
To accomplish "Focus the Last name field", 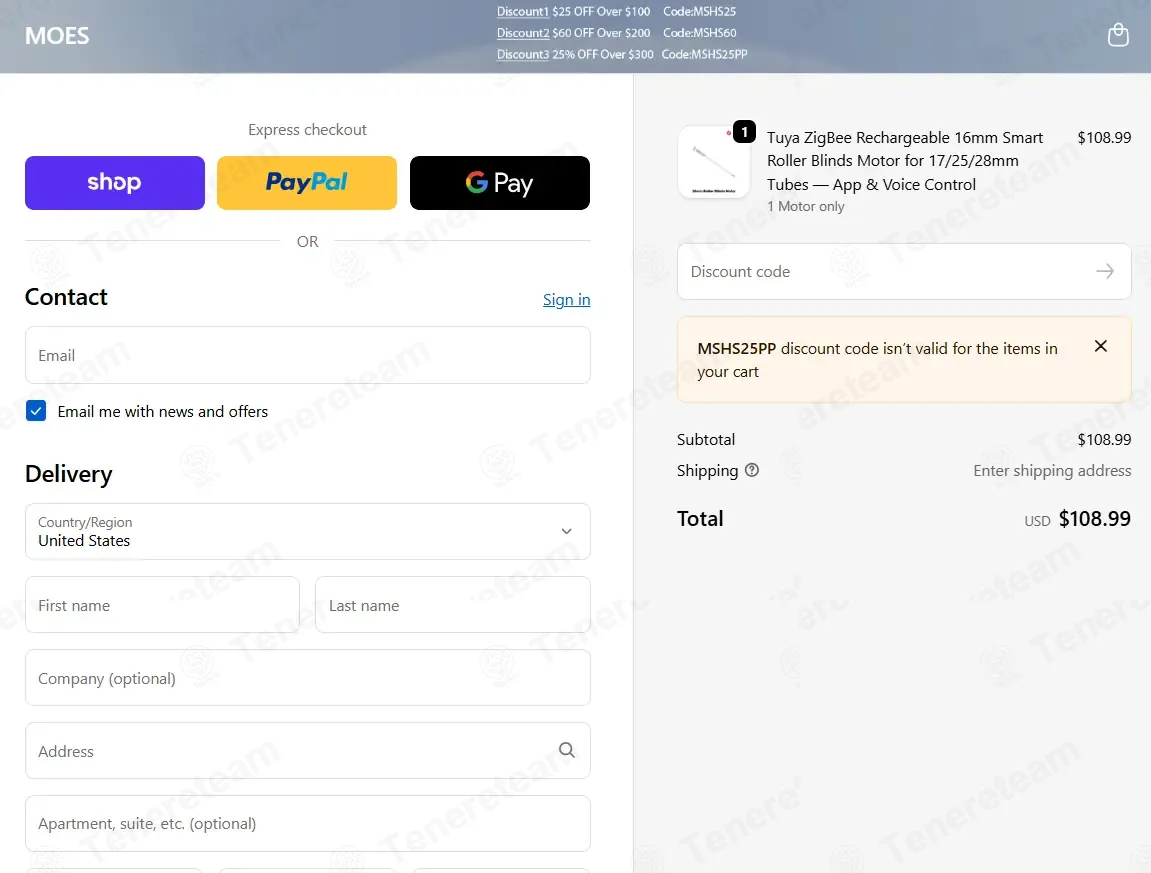I will click(453, 605).
